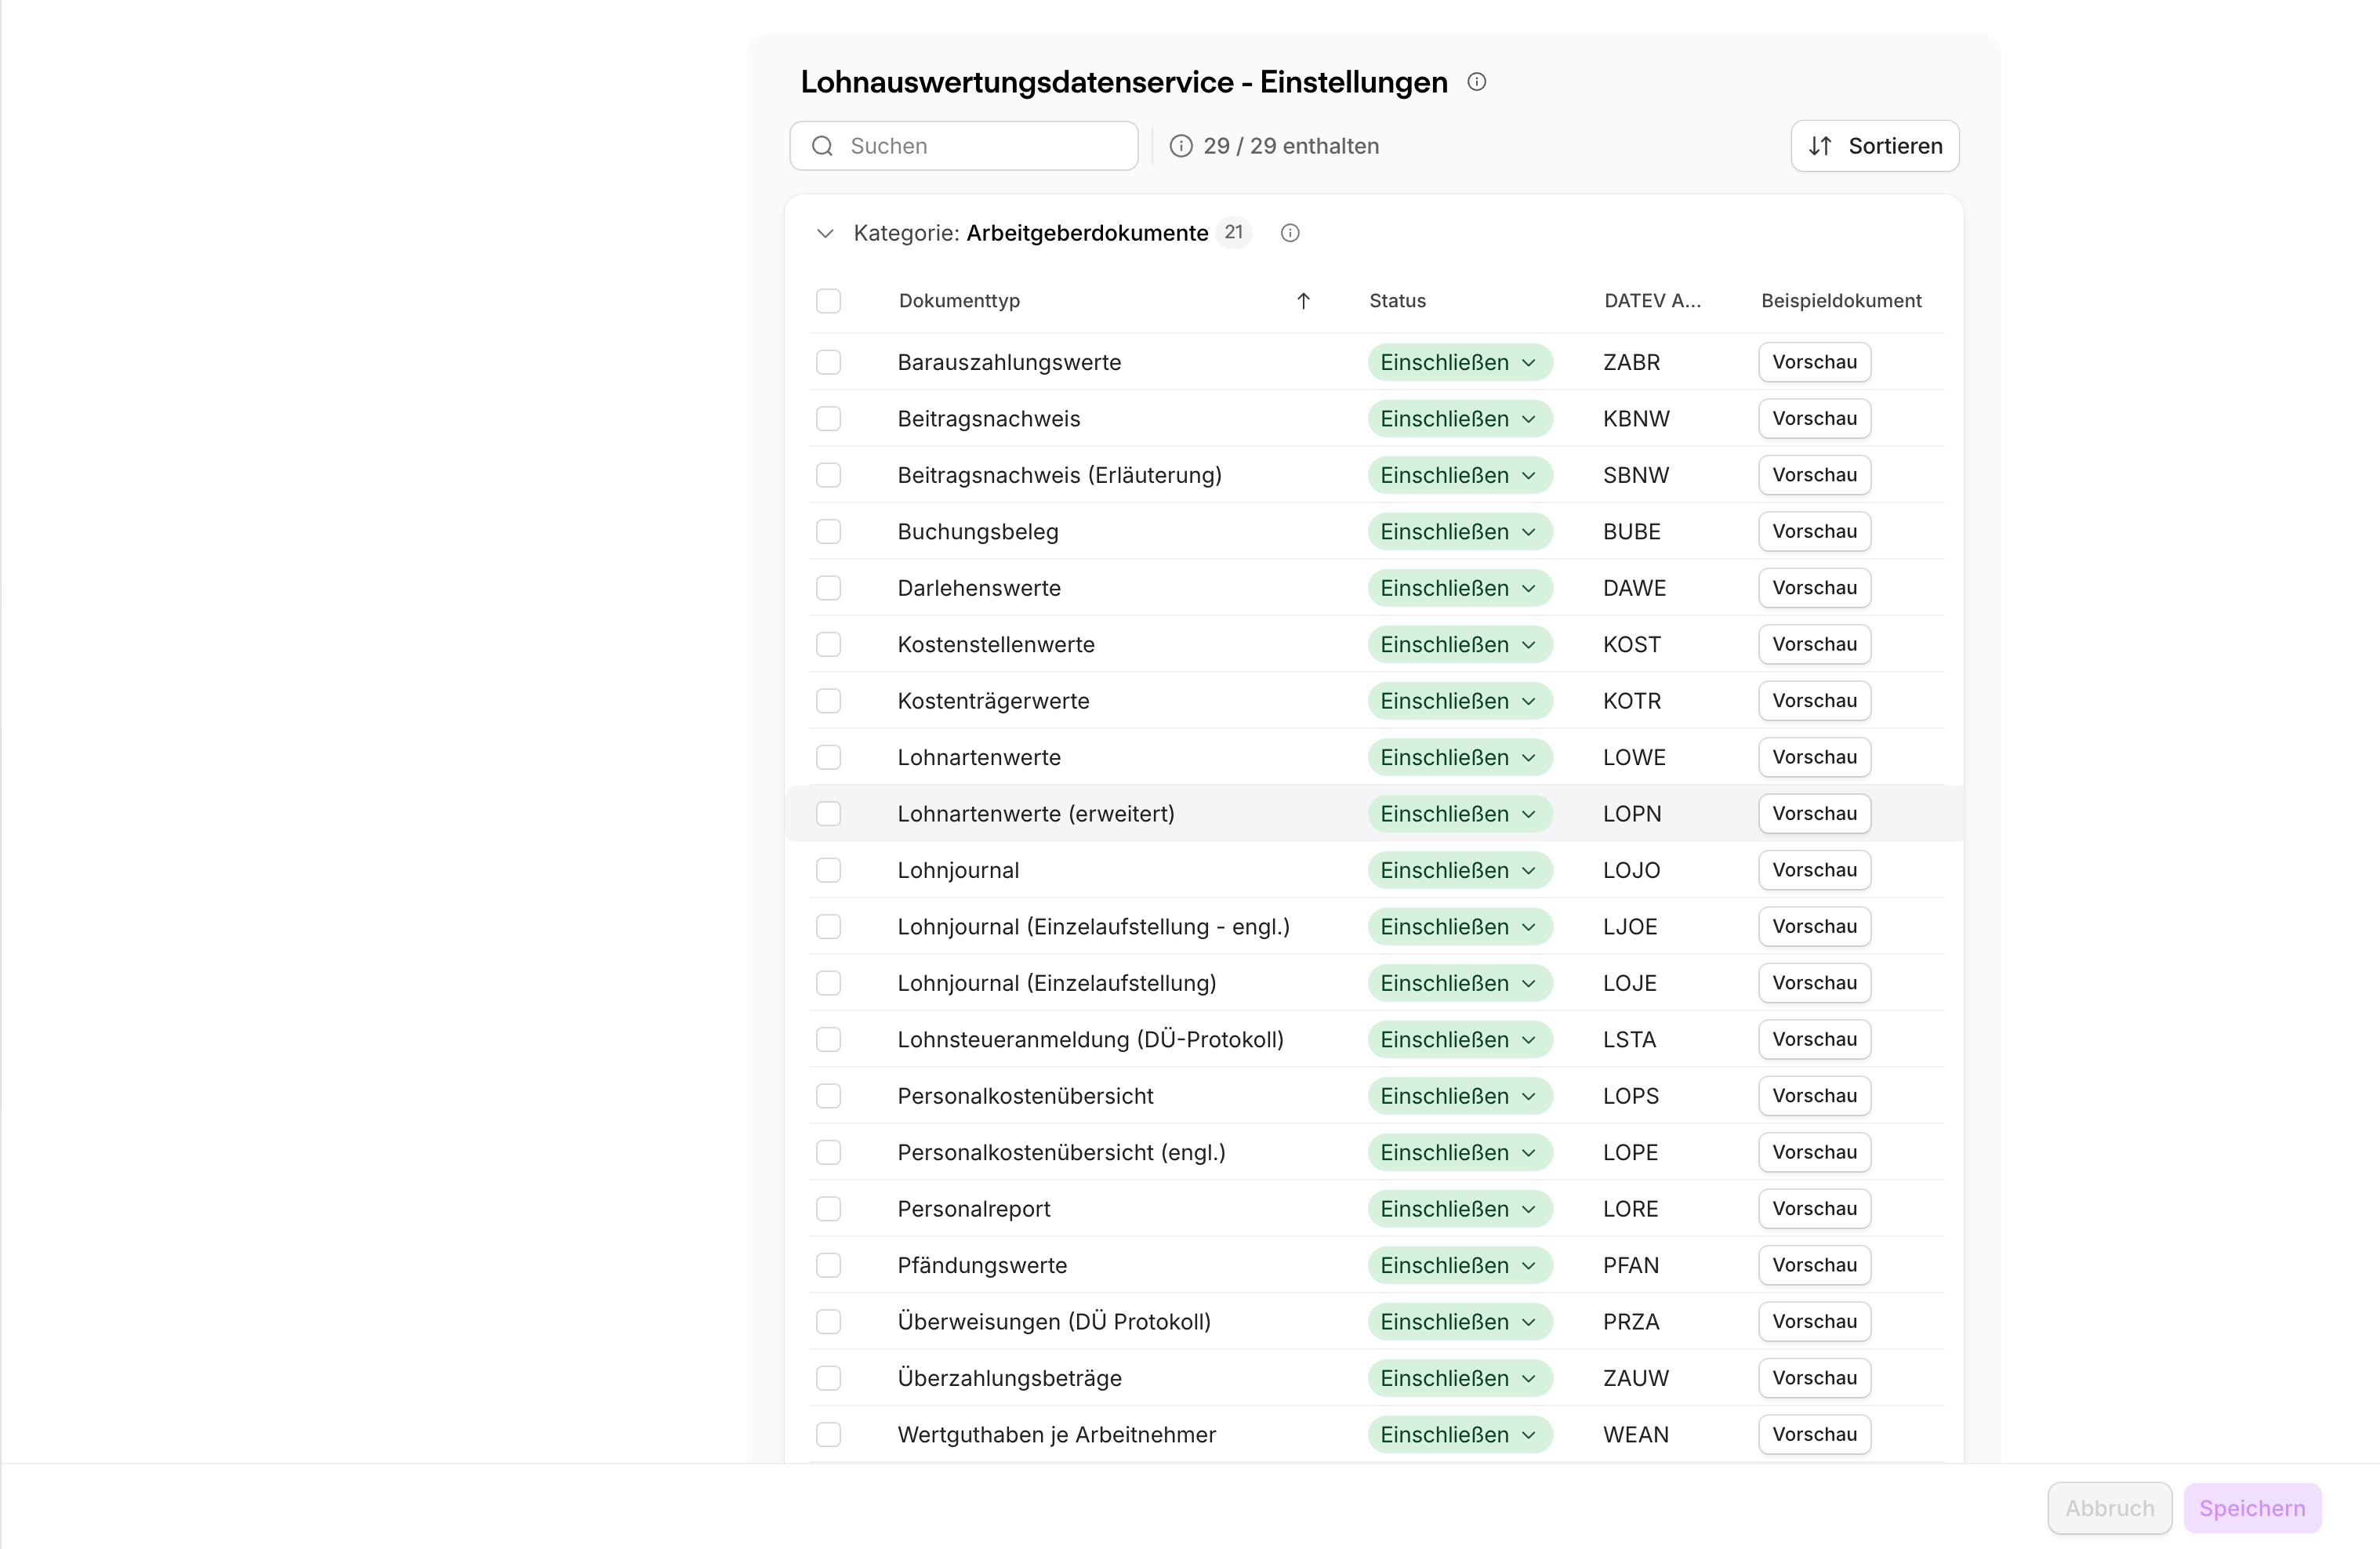The width and height of the screenshot is (2380, 1549).
Task: Click the ZAUW abbreviation cell
Action: click(1636, 1378)
